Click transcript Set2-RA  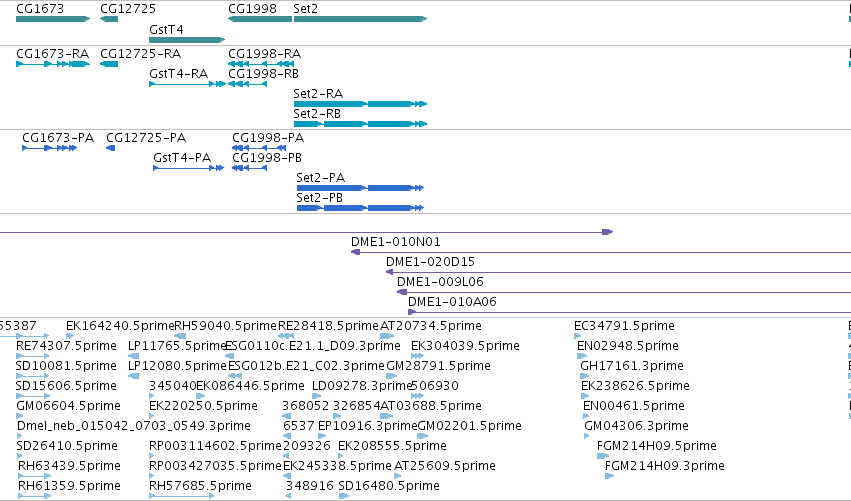pos(360,104)
